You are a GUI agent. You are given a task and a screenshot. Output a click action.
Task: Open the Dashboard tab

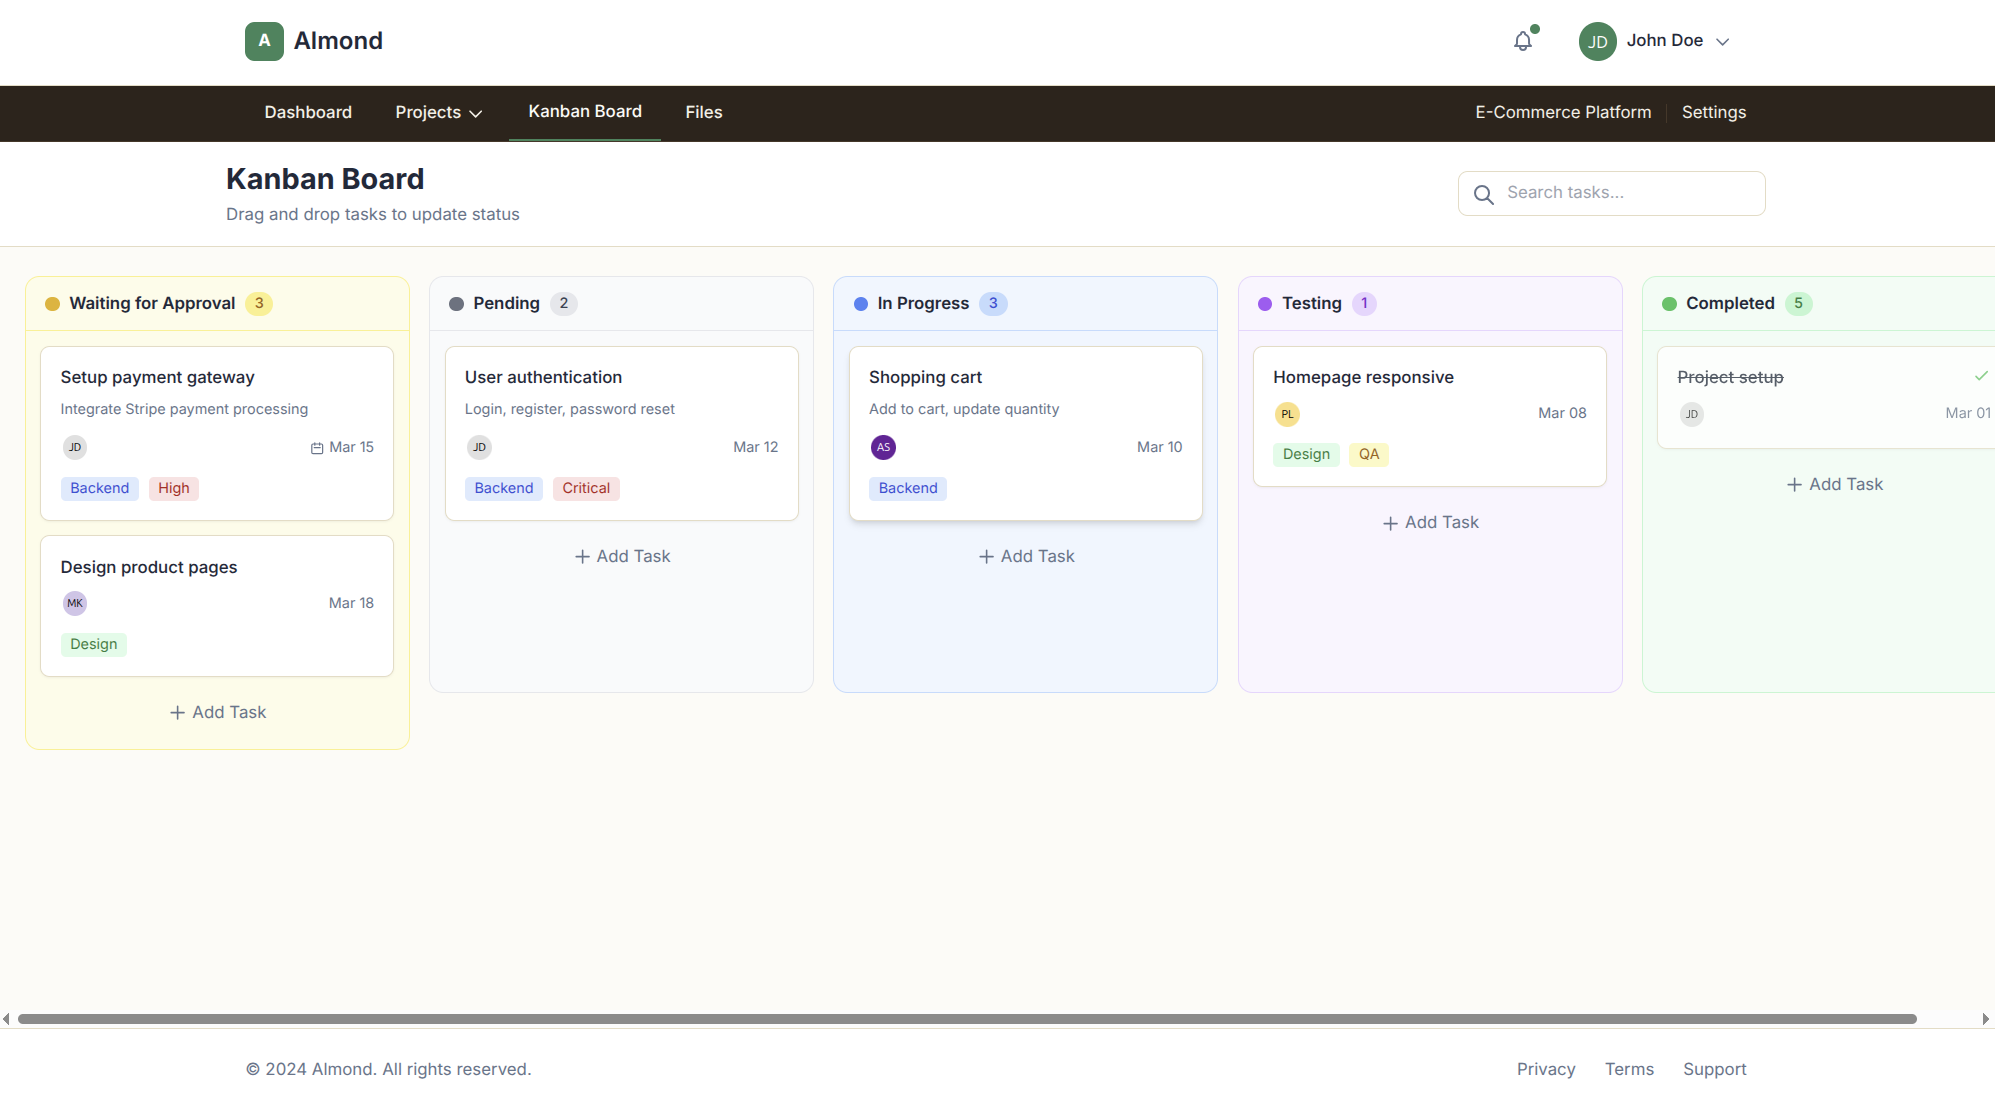coord(307,112)
